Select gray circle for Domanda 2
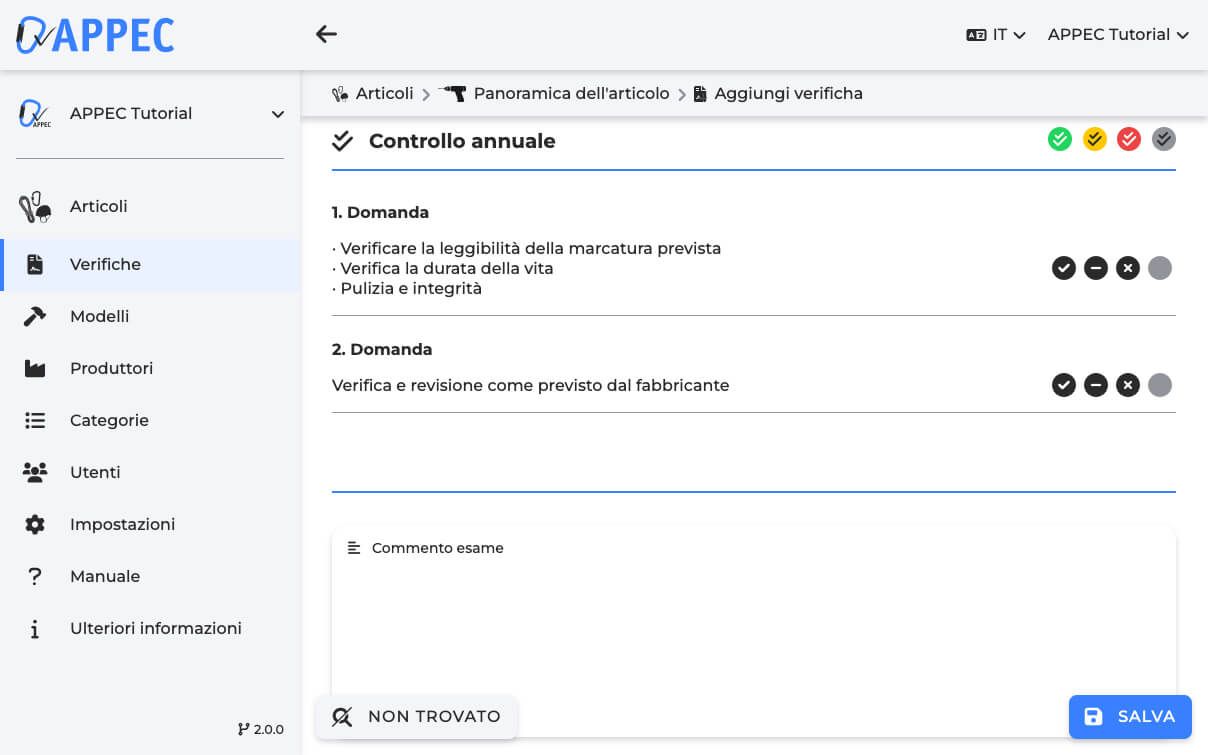Image resolution: width=1208 pixels, height=755 pixels. click(x=1160, y=385)
